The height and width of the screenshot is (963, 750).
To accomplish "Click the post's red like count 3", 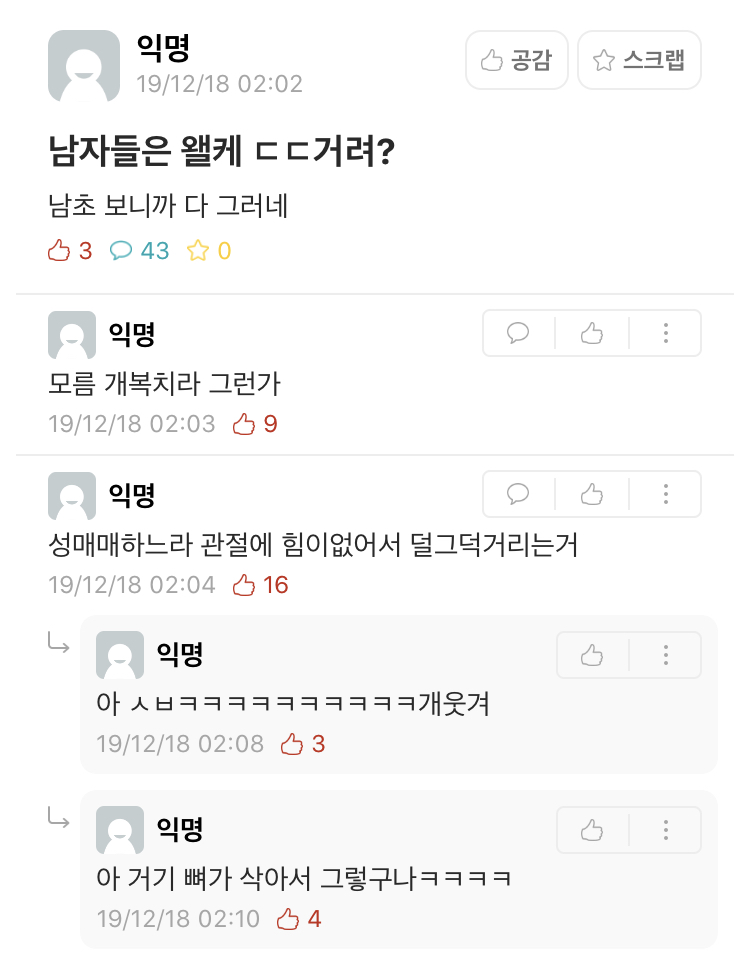I will coord(70,251).
